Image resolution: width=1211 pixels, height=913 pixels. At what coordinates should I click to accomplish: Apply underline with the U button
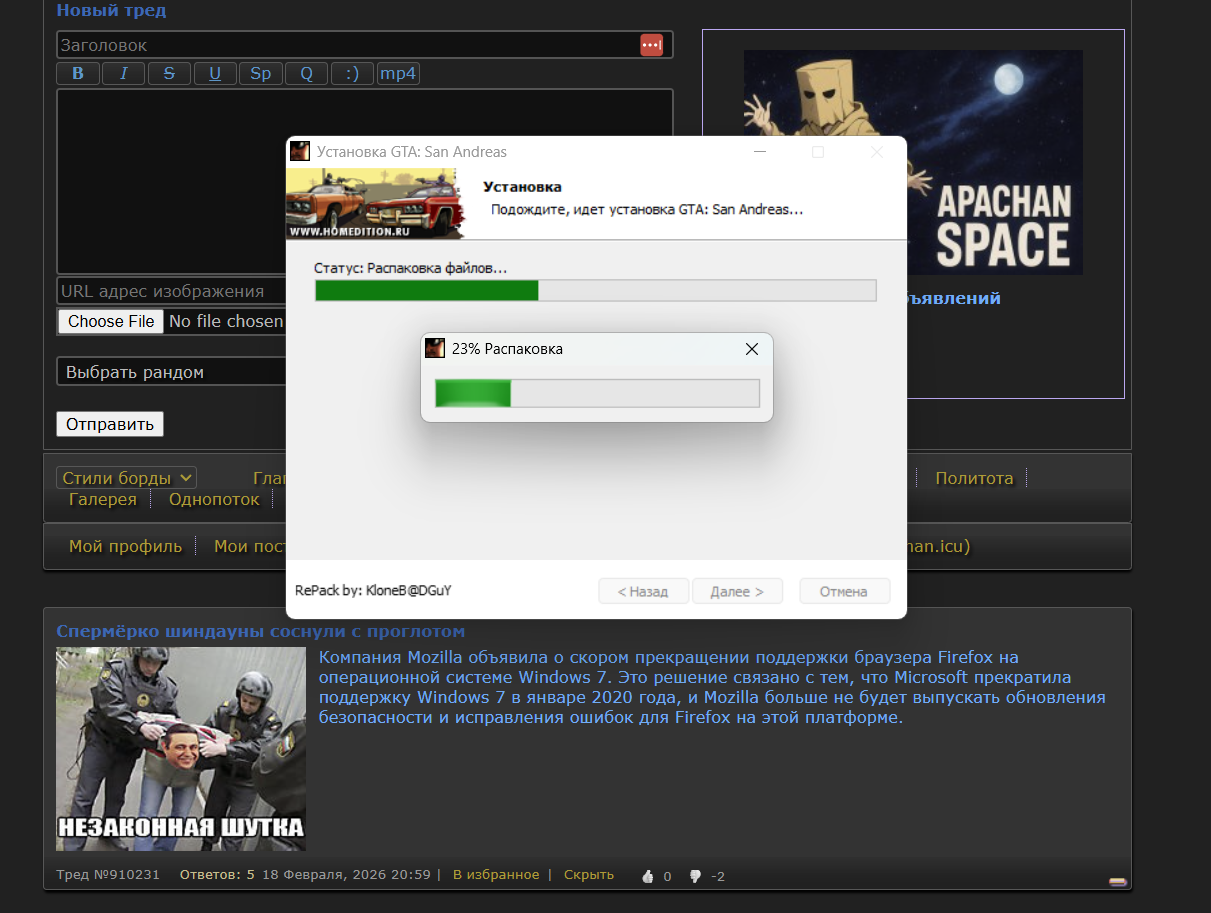pyautogui.click(x=215, y=73)
